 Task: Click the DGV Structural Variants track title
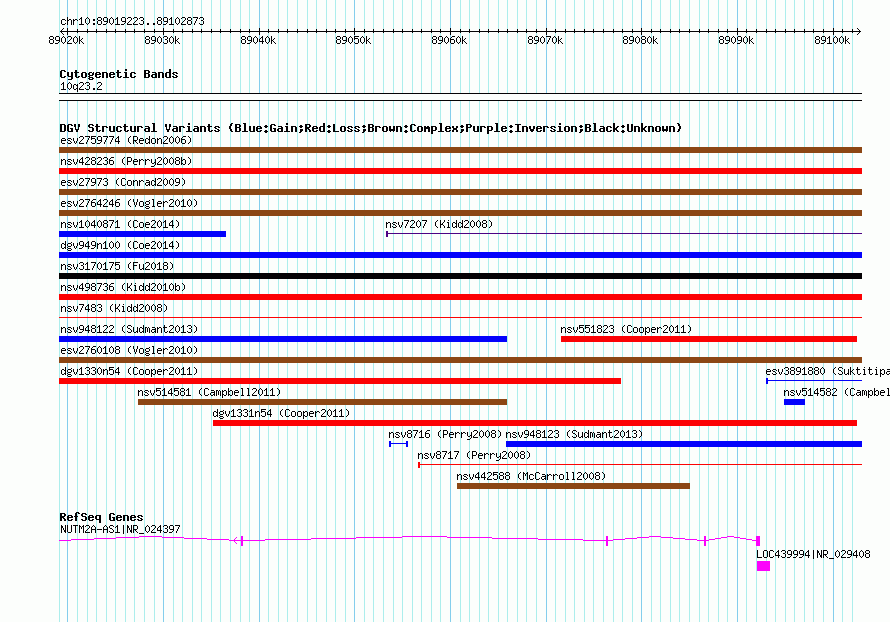coord(371,128)
